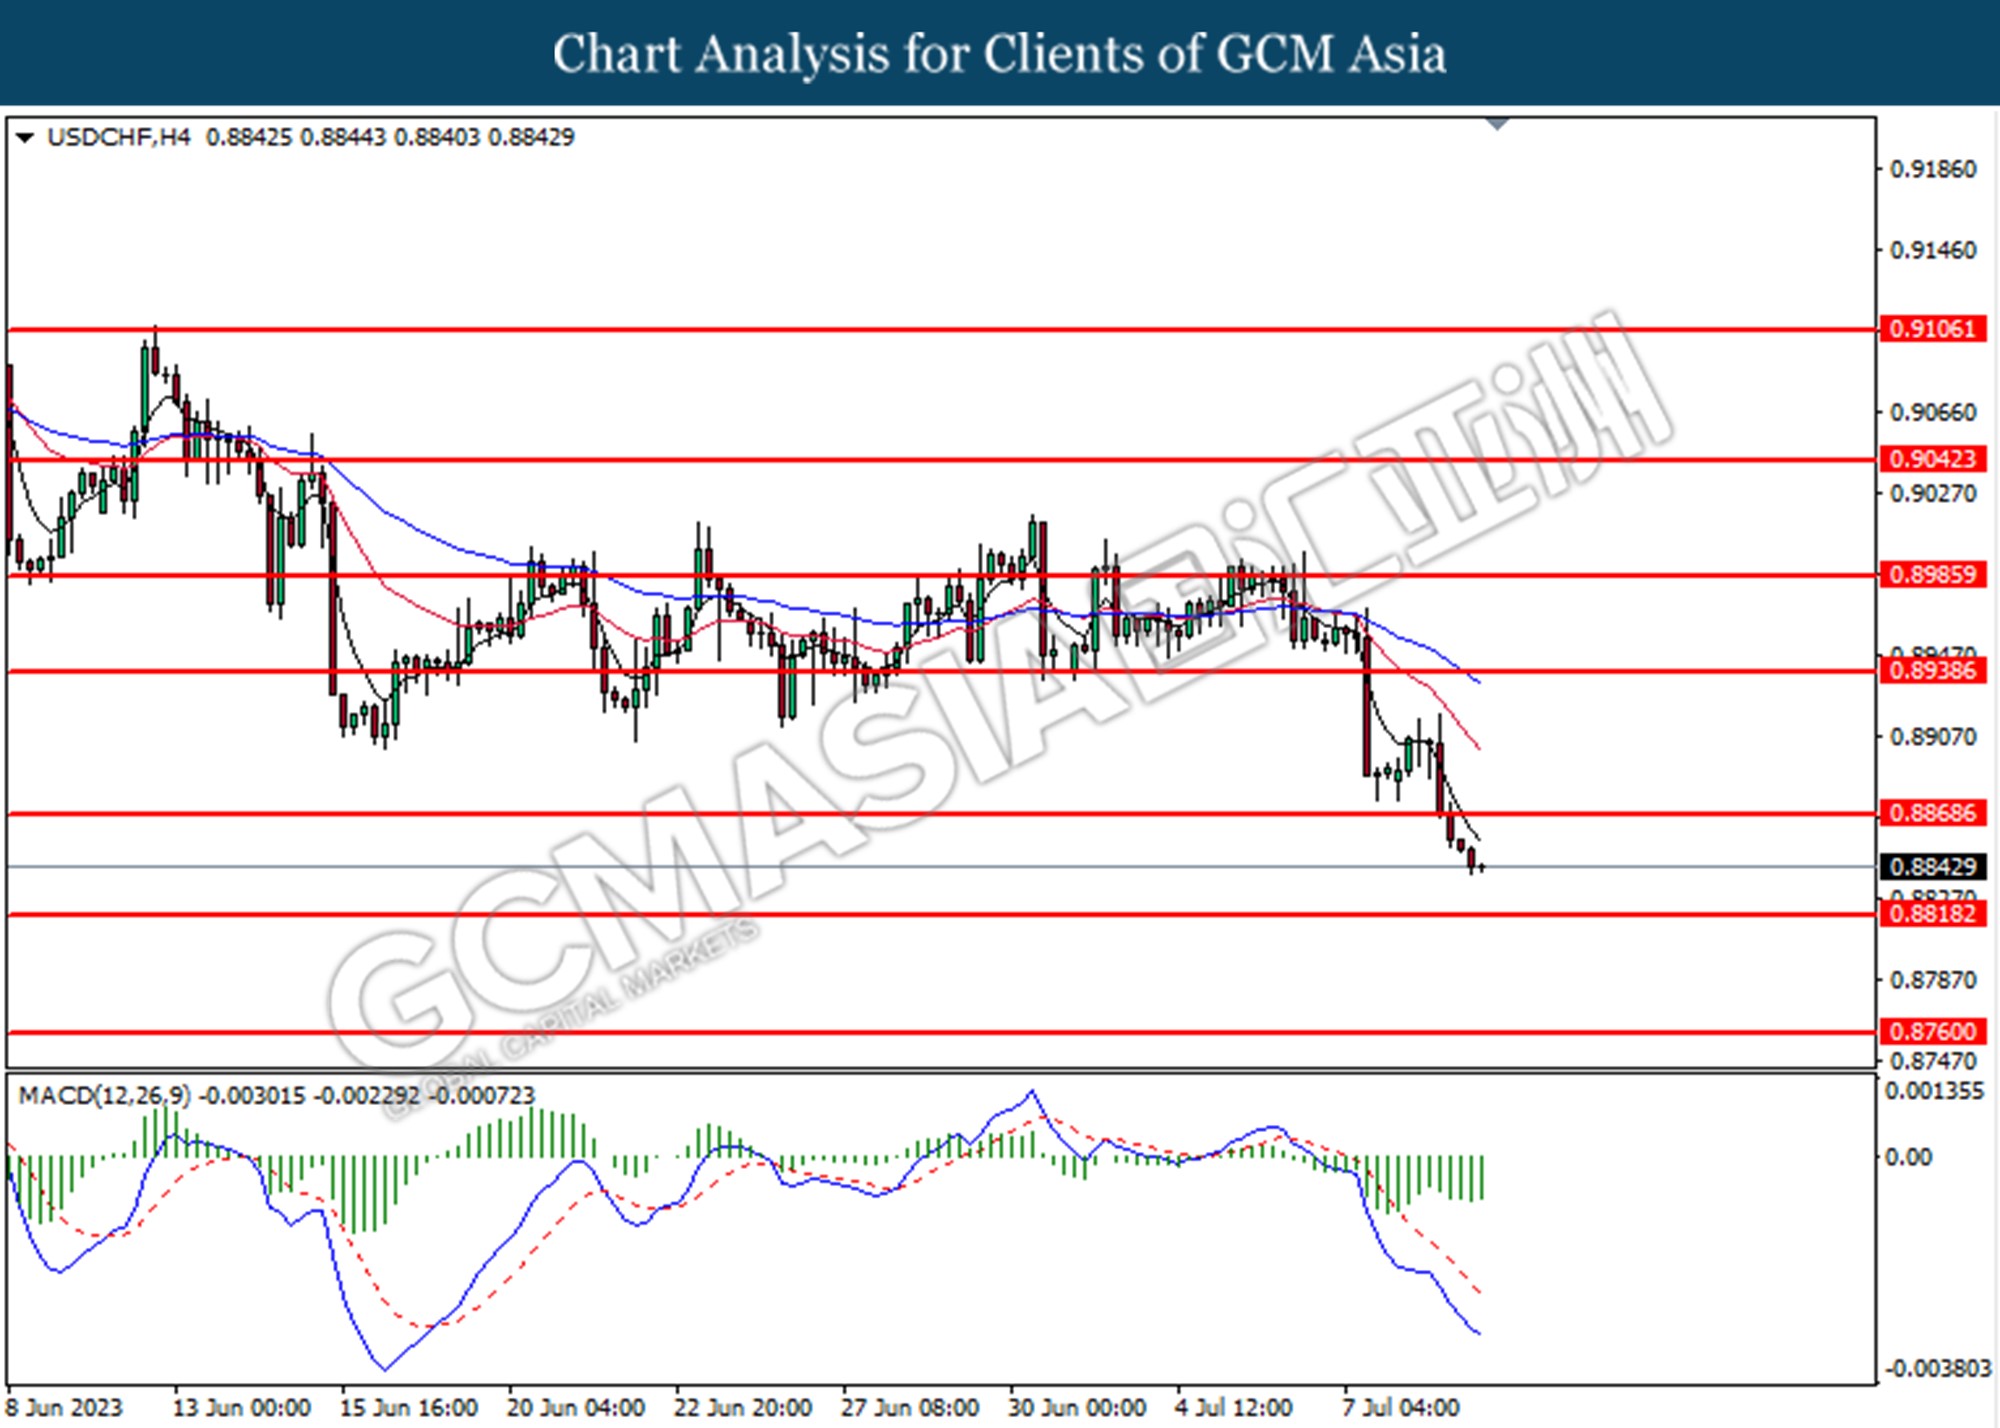Select the 0.89386 price level label
Image resolution: width=2000 pixels, height=1428 pixels.
click(x=1933, y=671)
